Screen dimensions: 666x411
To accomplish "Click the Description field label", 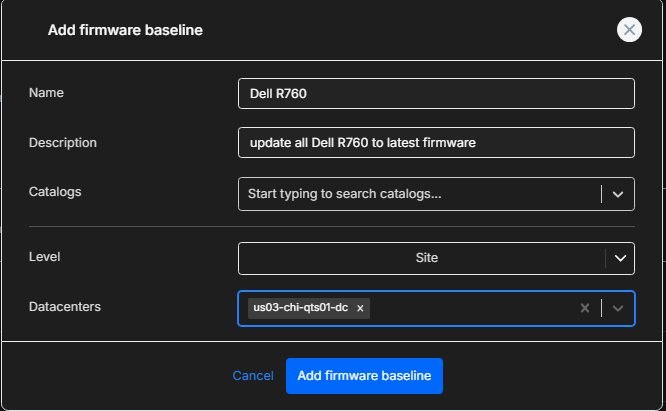I will 63,143.
